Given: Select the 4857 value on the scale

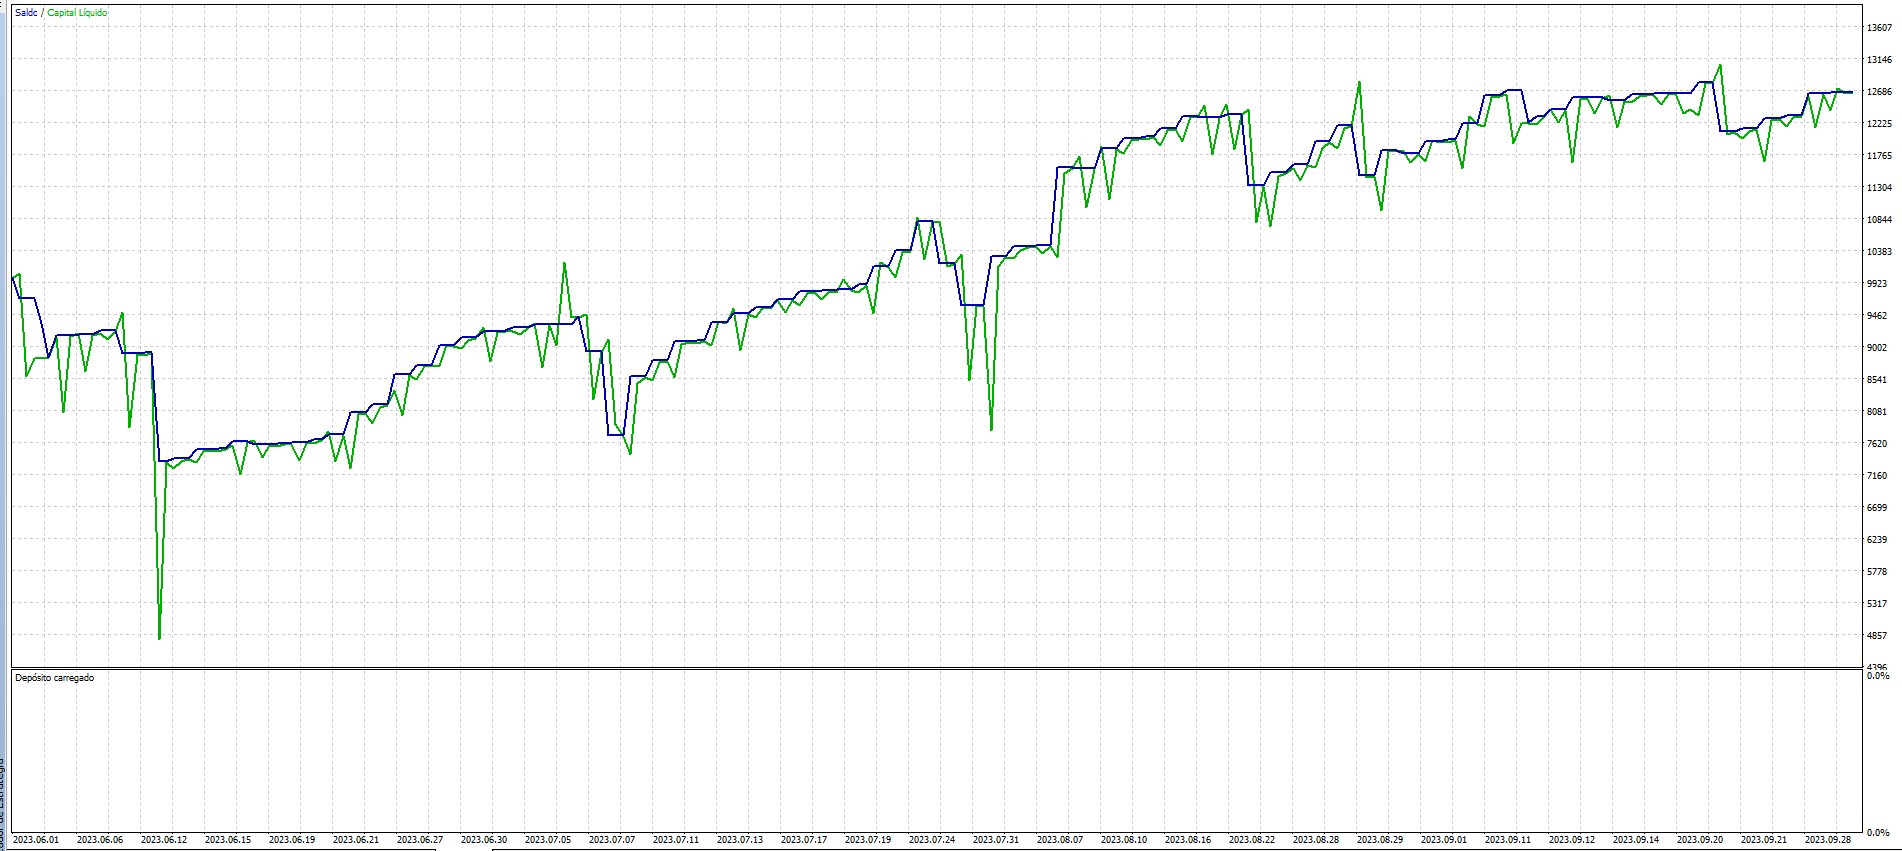Looking at the screenshot, I should coord(1877,636).
